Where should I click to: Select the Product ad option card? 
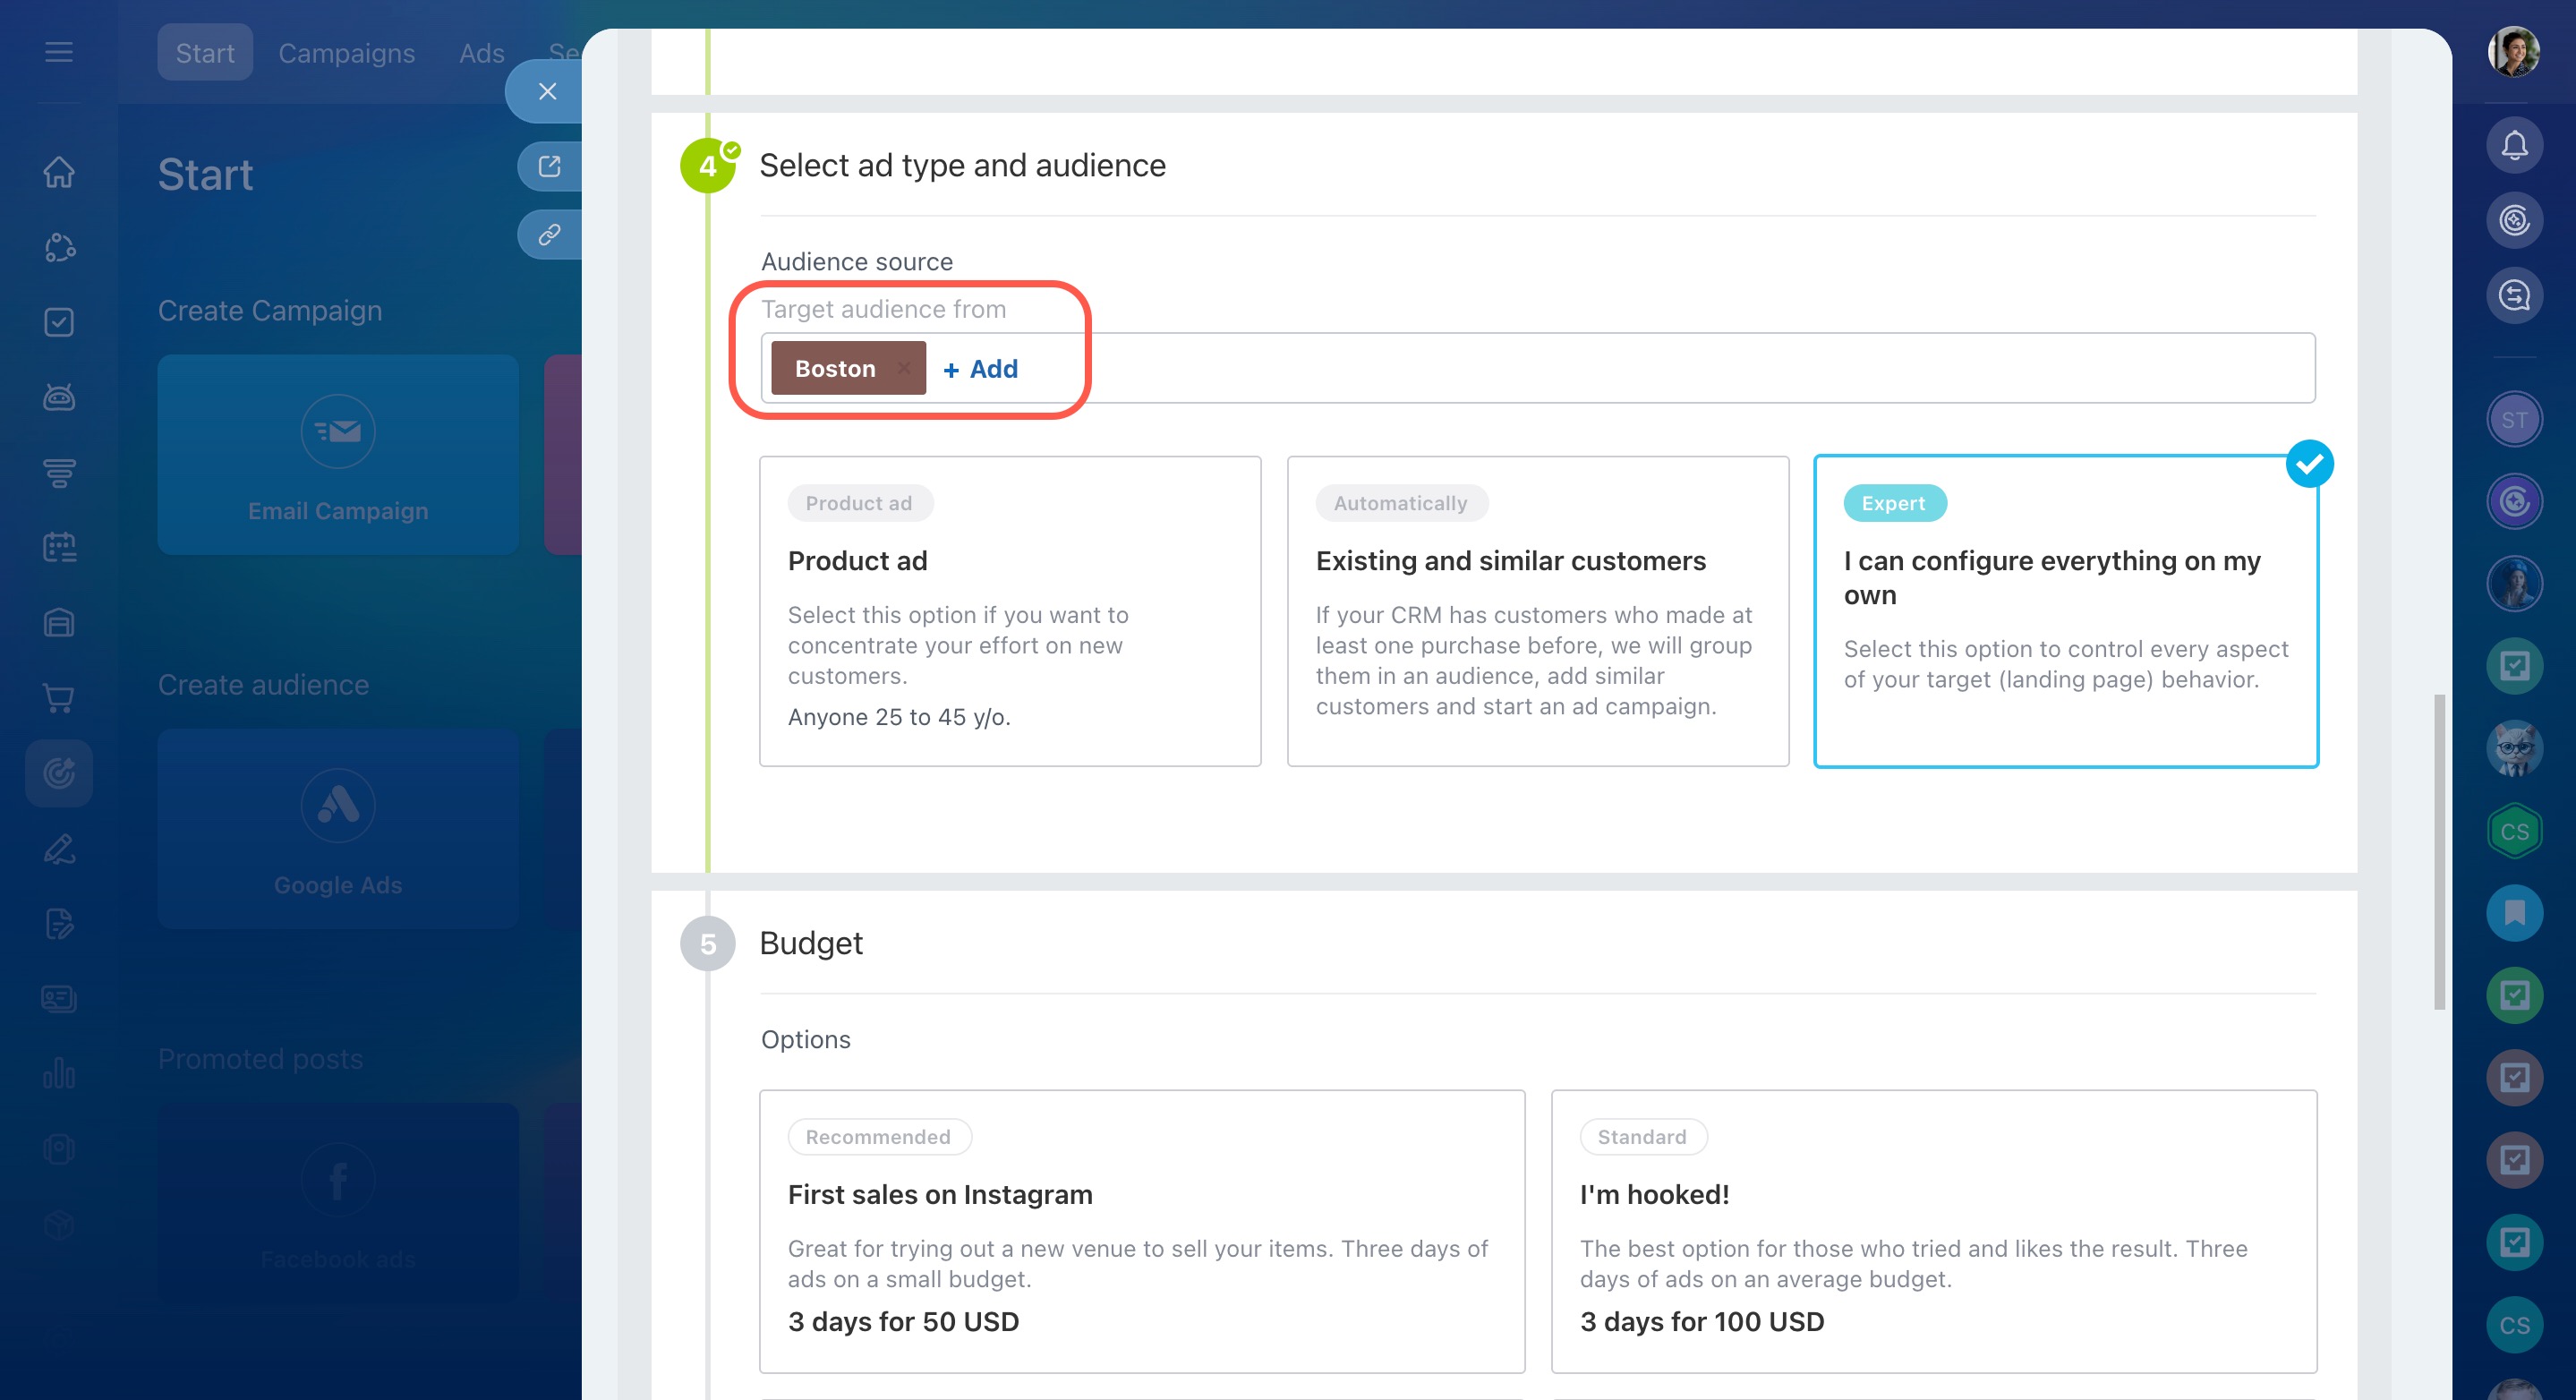1010,611
